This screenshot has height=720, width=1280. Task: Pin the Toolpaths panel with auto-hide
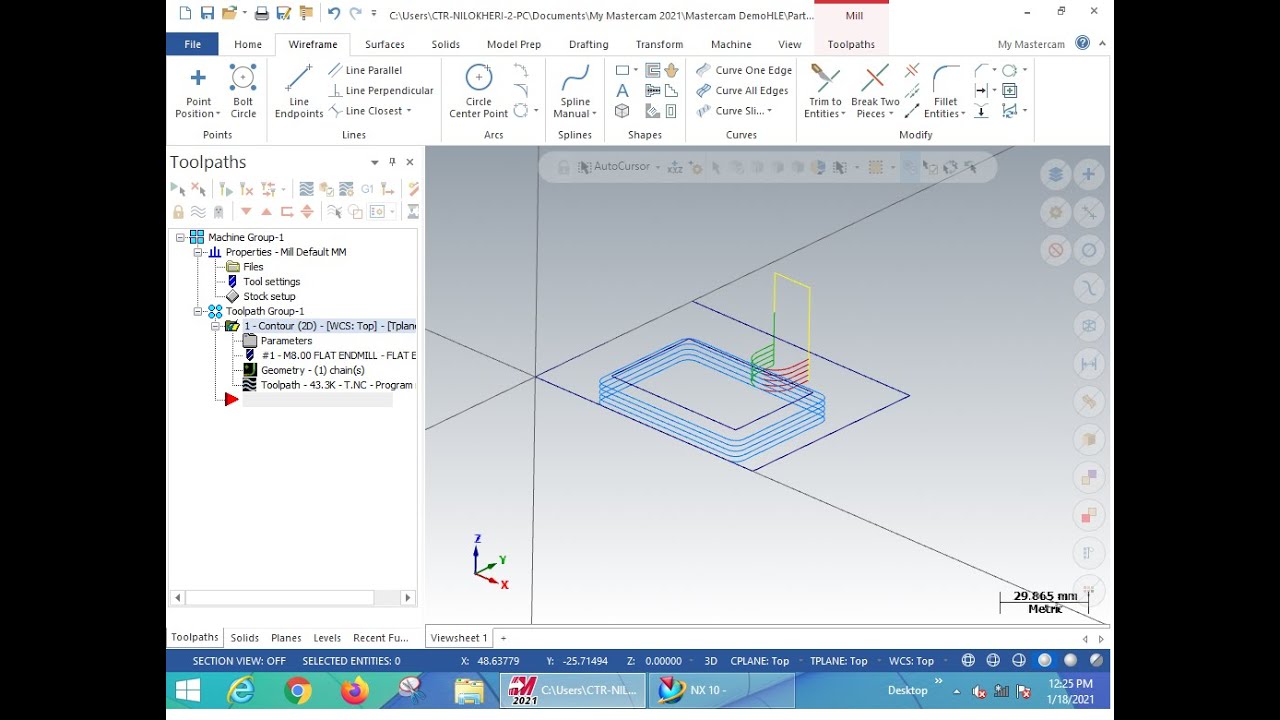[x=392, y=162]
